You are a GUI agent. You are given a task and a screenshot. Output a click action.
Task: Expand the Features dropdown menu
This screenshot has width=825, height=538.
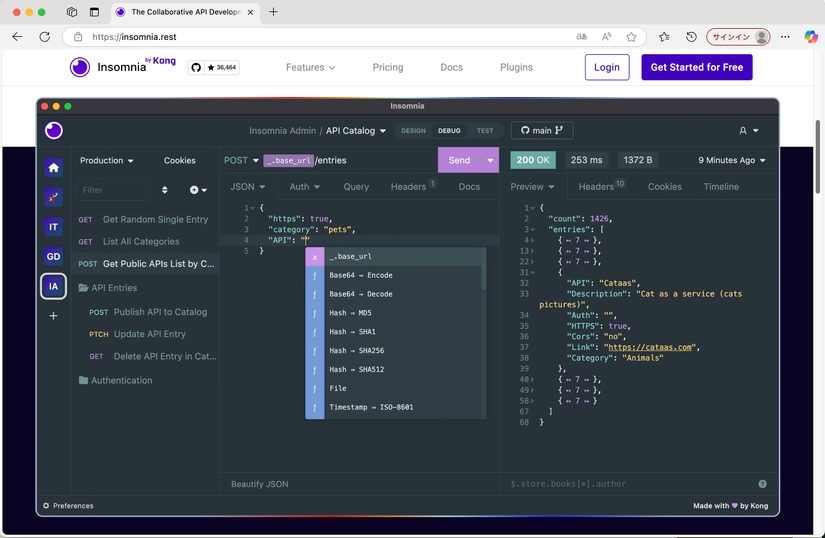coord(310,67)
